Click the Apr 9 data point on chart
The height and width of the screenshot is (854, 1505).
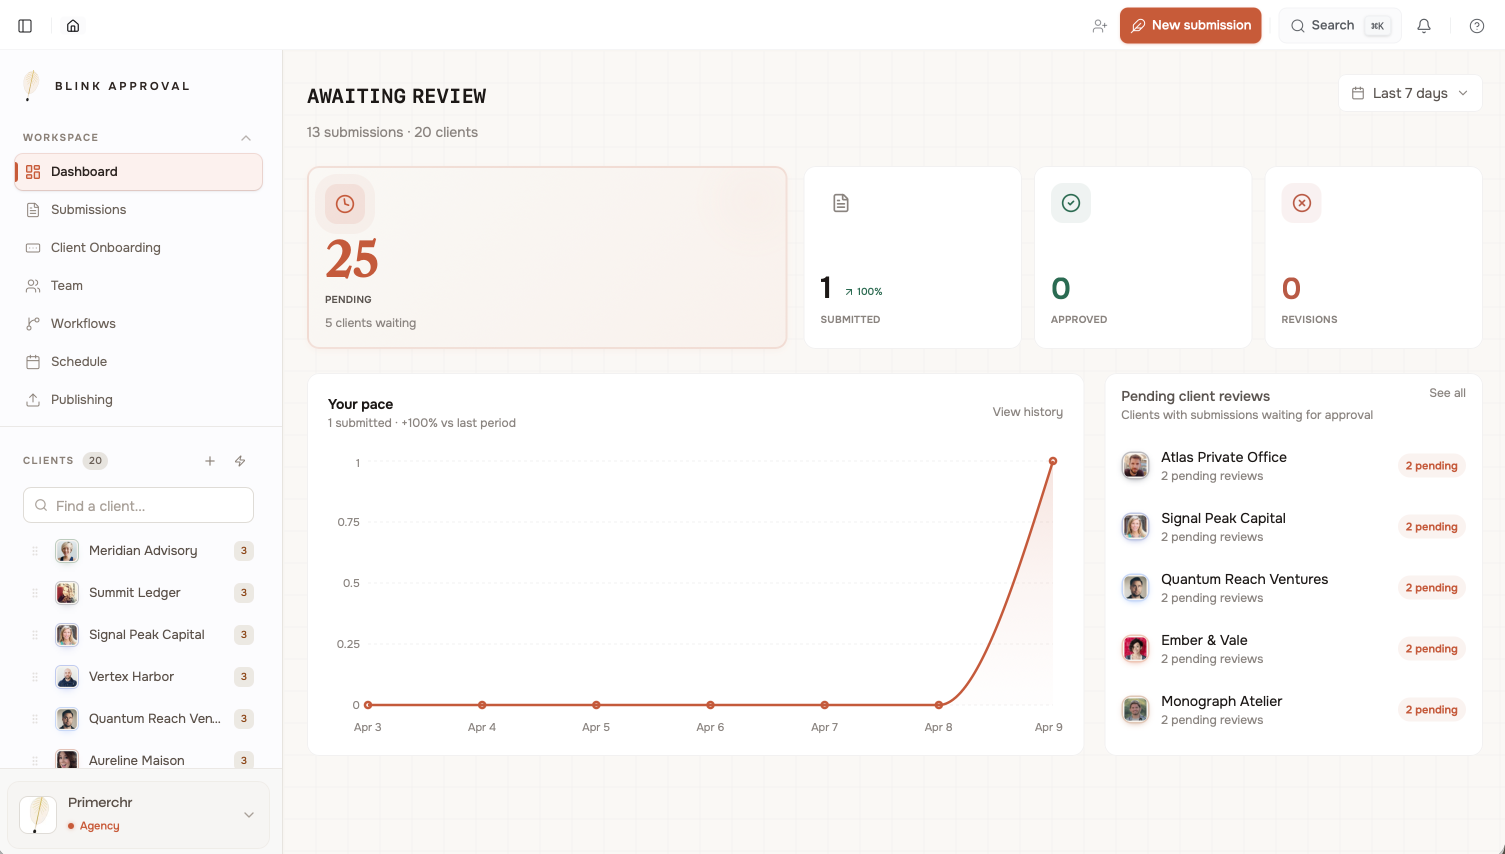pyautogui.click(x=1052, y=461)
